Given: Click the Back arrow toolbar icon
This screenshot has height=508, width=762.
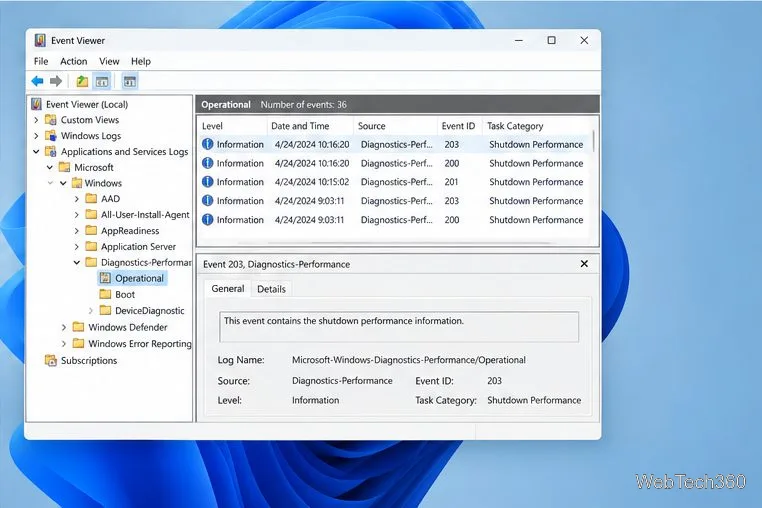Looking at the screenshot, I should (37, 81).
